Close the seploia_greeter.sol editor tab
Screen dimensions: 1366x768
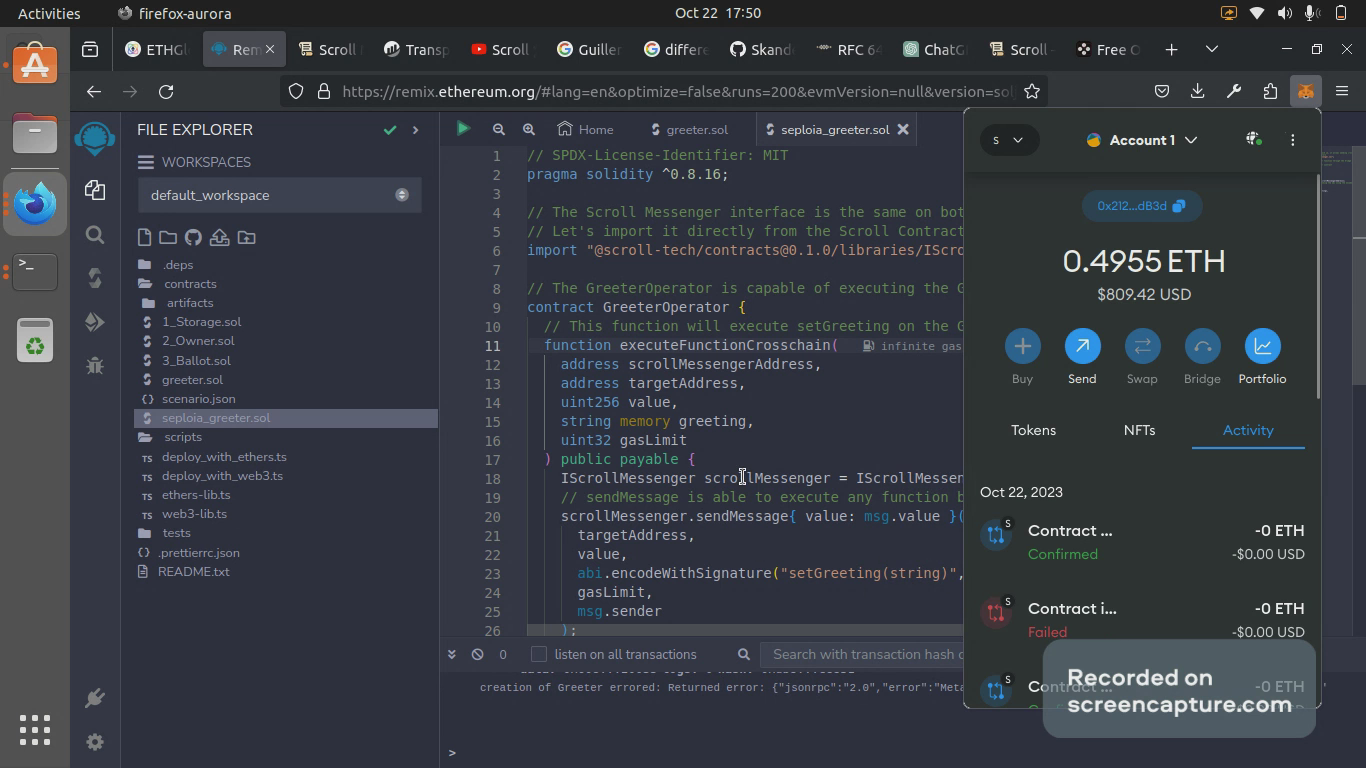[903, 129]
